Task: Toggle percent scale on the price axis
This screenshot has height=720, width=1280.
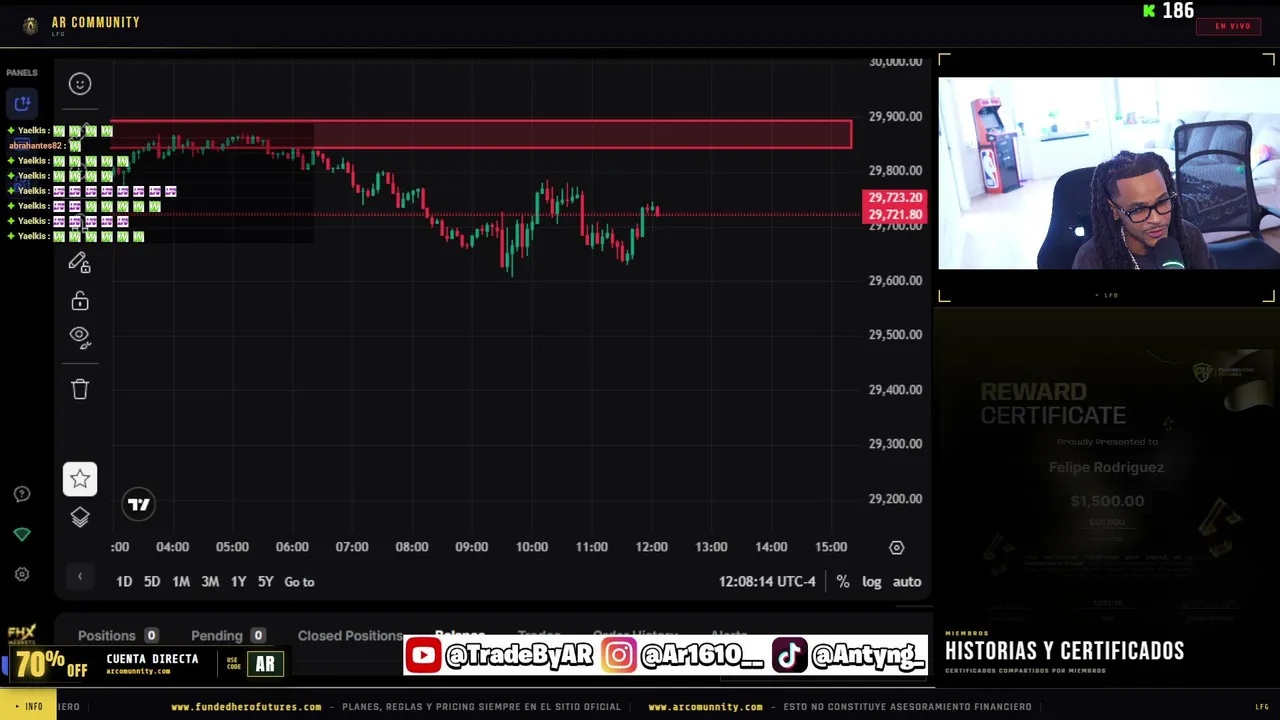Action: [843, 582]
